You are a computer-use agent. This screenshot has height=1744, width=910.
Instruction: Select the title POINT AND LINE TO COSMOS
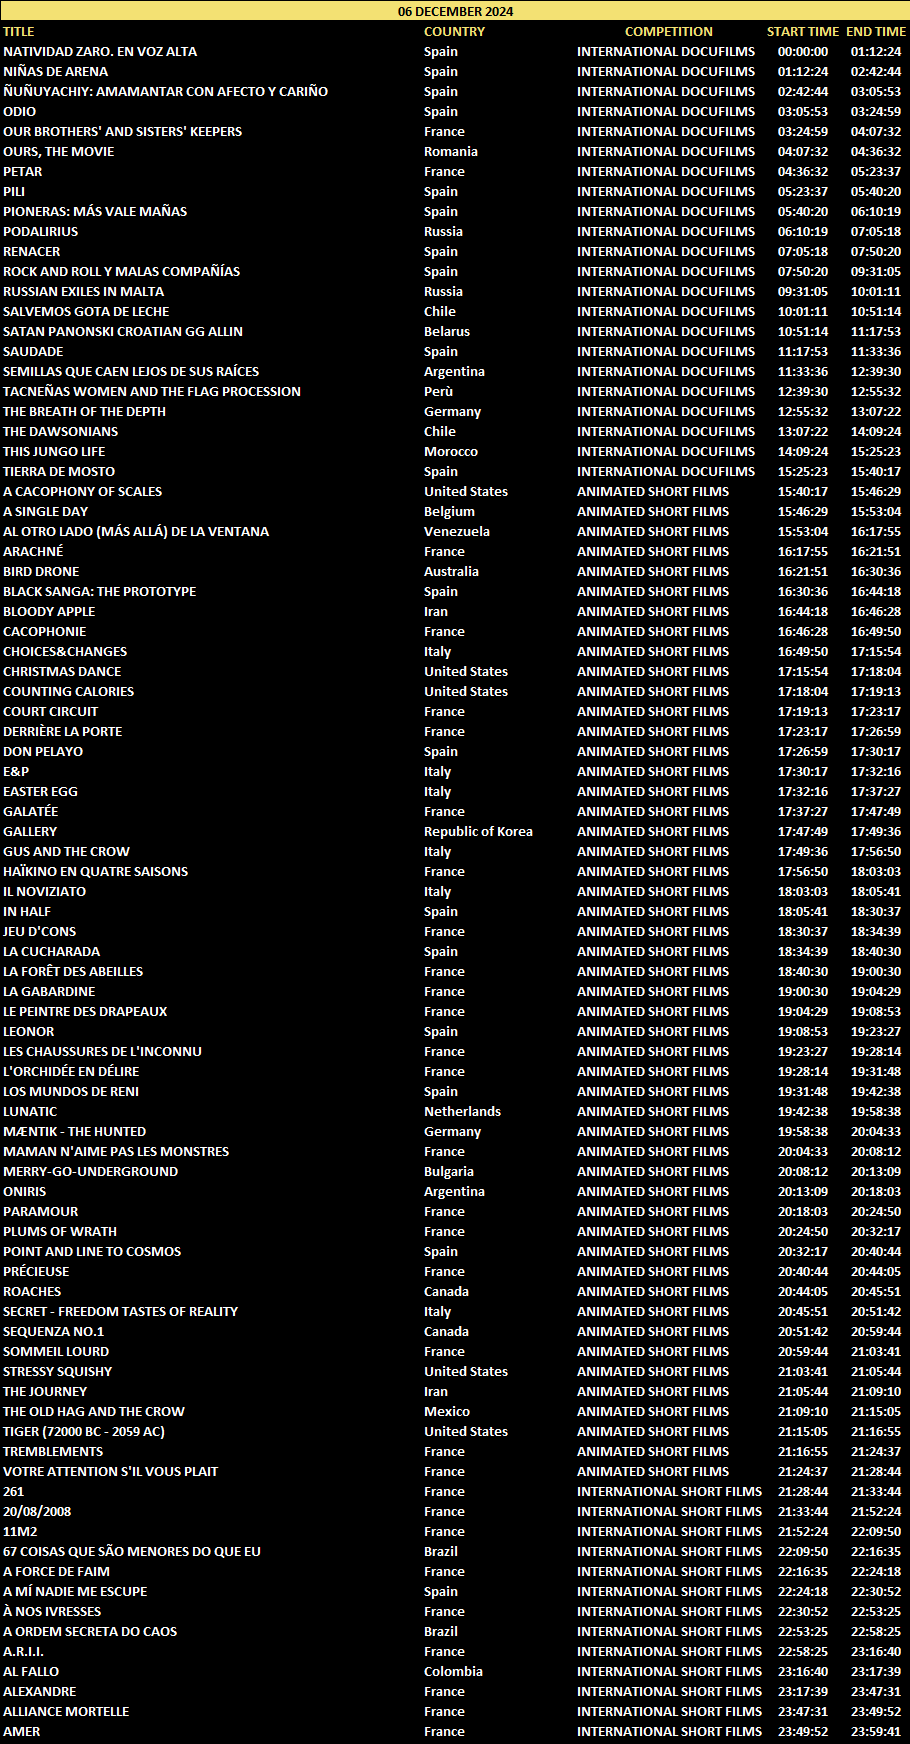pos(92,1251)
